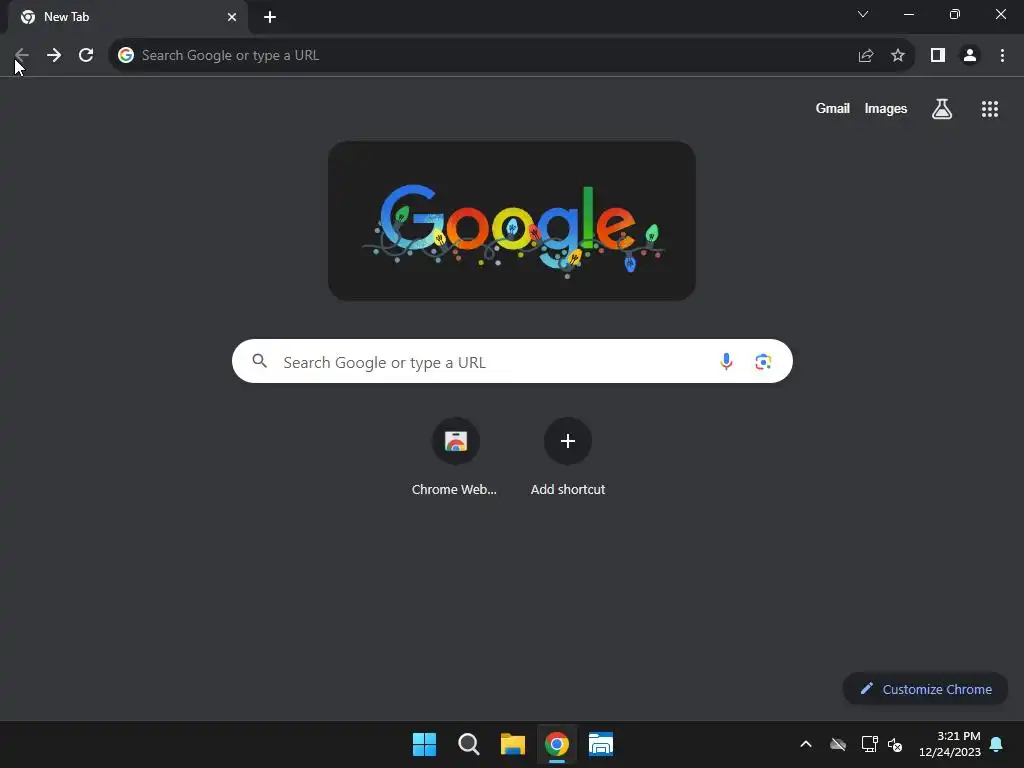Click the magnifier icon in search box
The width and height of the screenshot is (1024, 768).
[260, 361]
